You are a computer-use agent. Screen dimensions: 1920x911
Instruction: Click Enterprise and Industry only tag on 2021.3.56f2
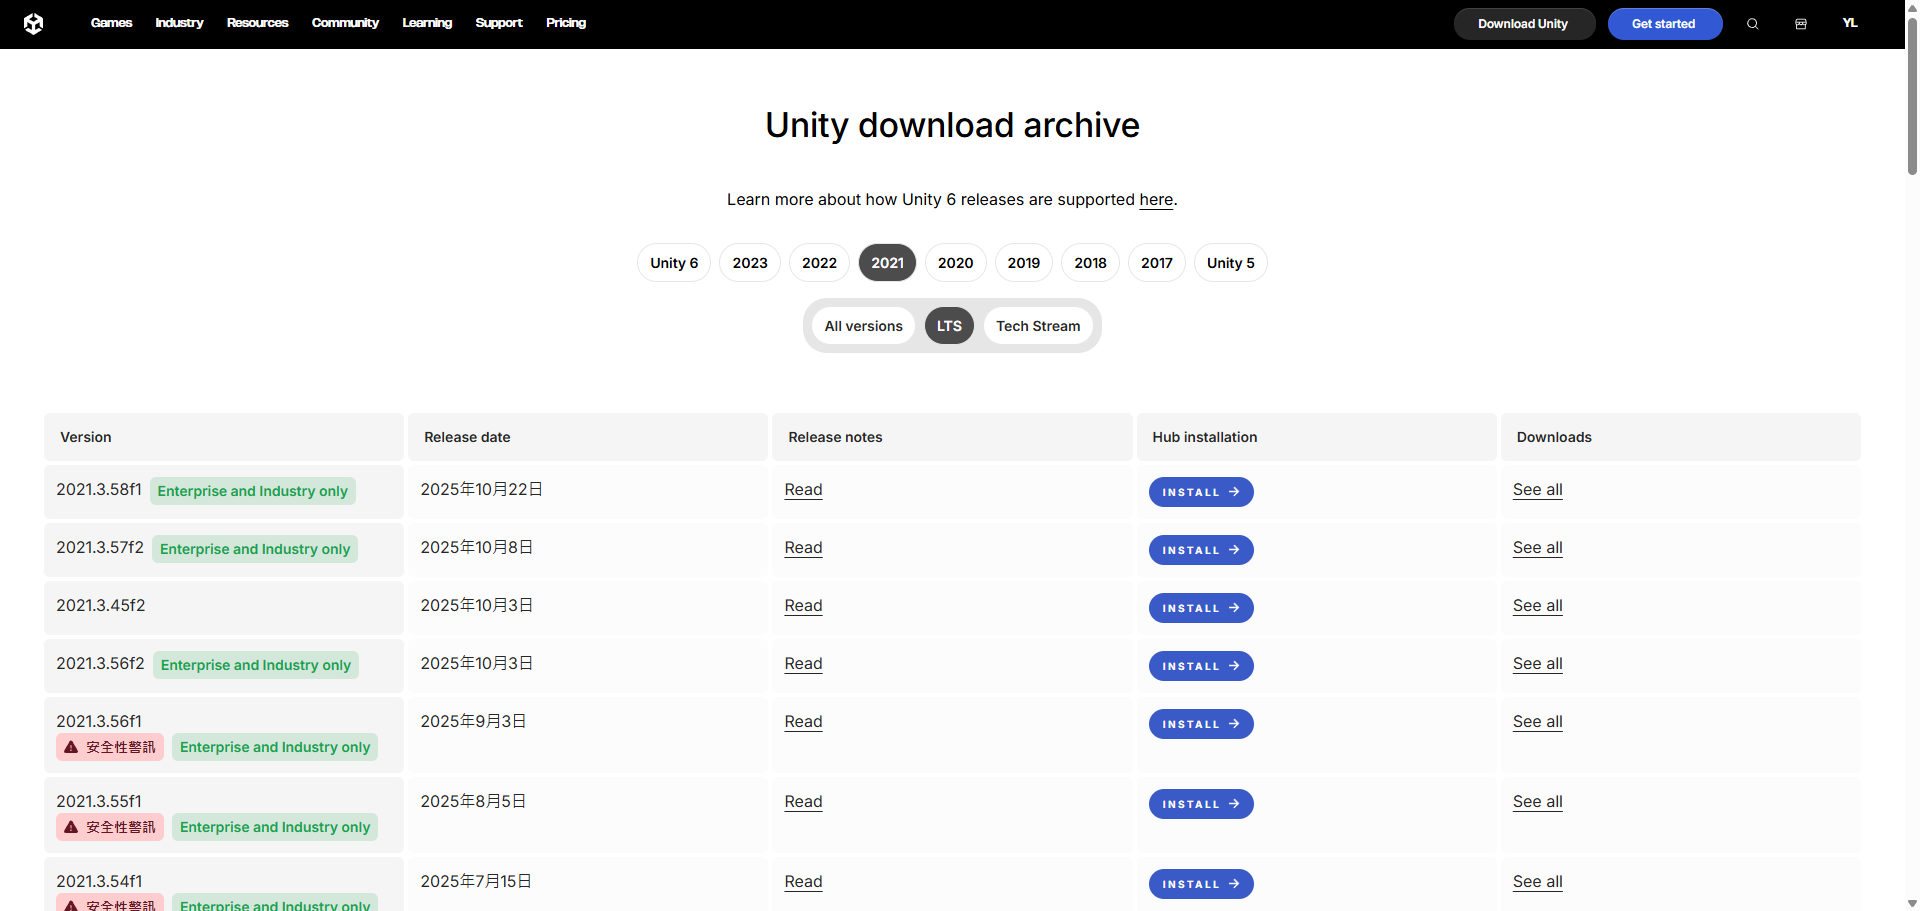tap(256, 665)
